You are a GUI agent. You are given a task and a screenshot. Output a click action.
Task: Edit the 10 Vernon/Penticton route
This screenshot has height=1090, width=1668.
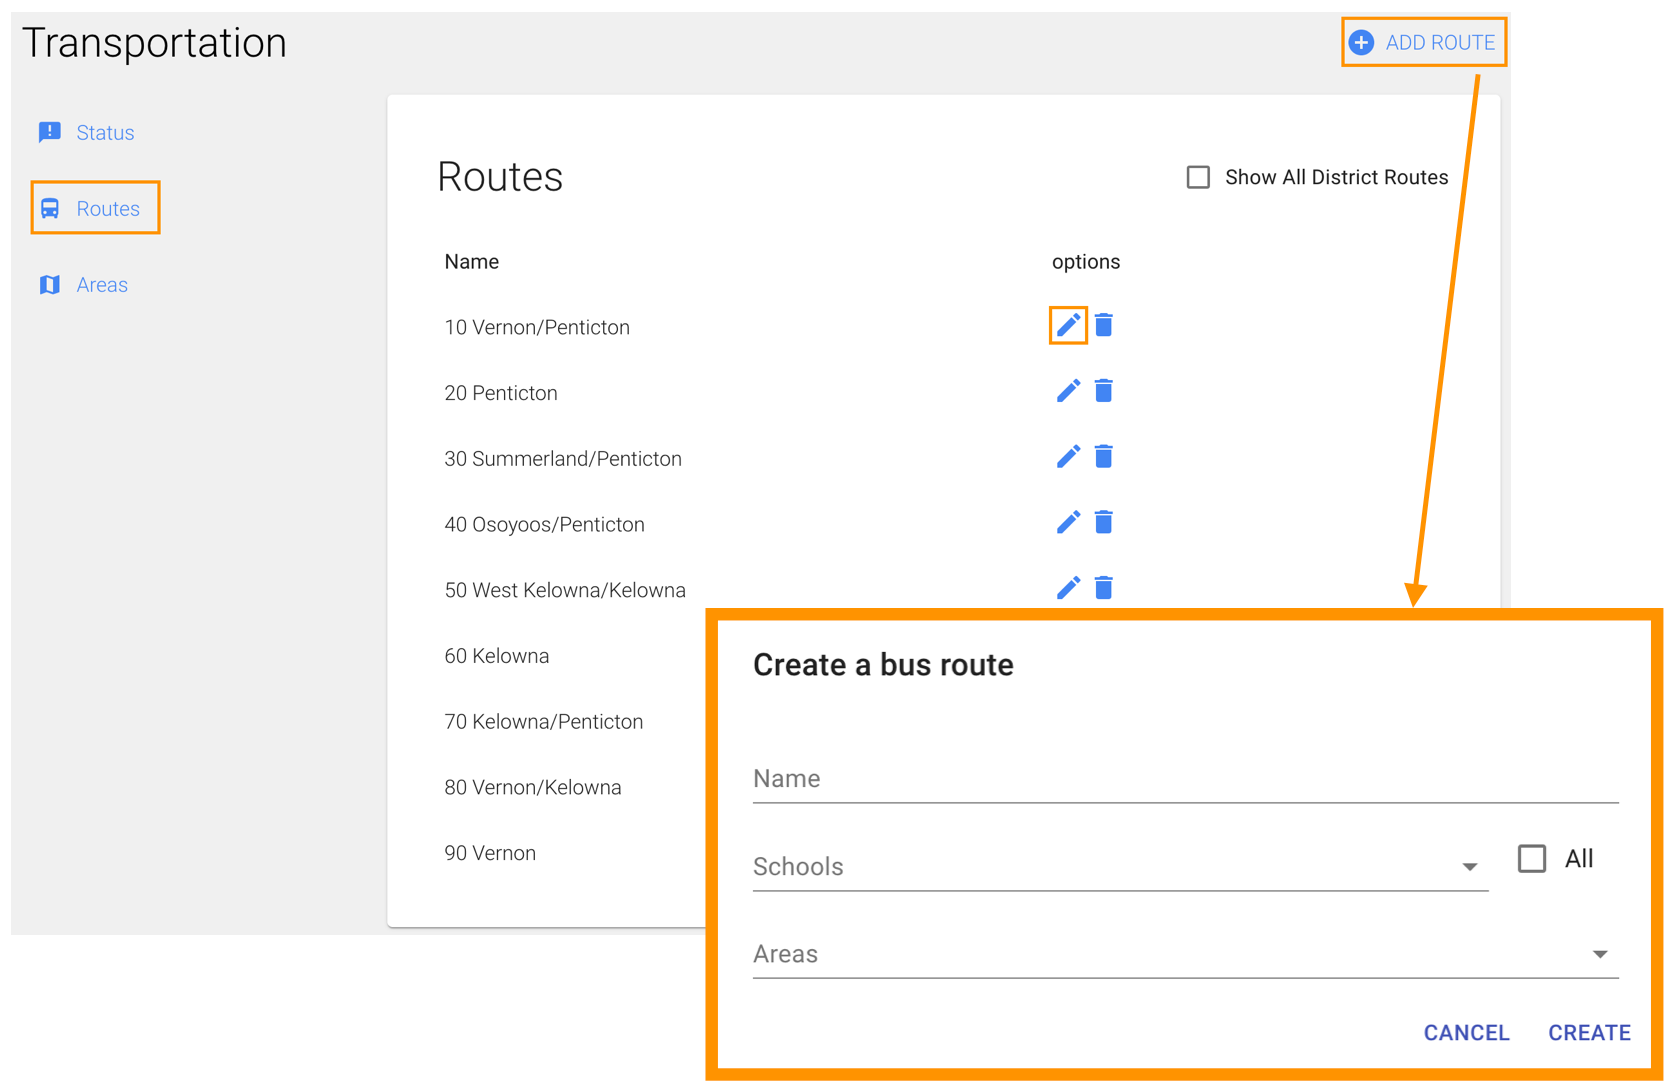pyautogui.click(x=1068, y=325)
